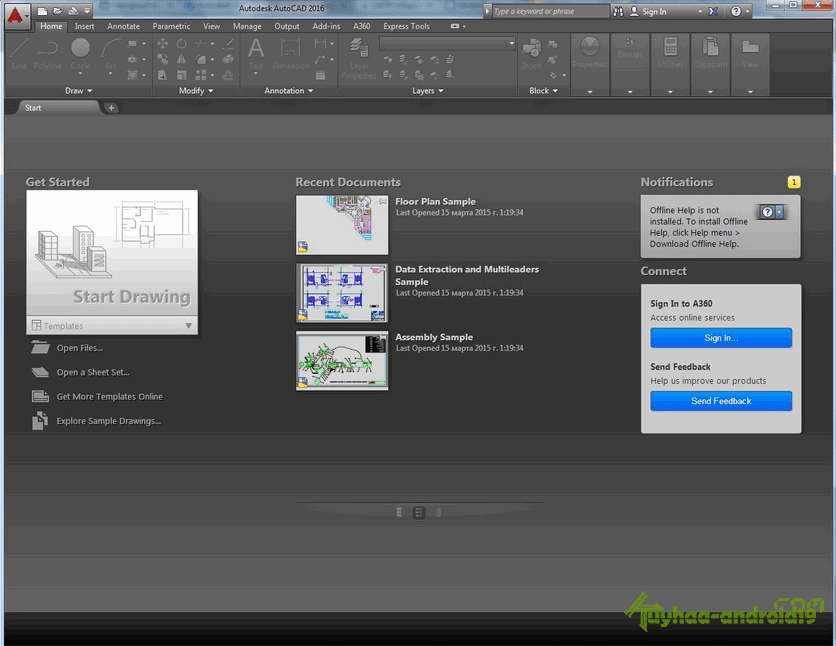Image resolution: width=836 pixels, height=646 pixels.
Task: Open the Groups ribbon panel
Action: coord(630,64)
